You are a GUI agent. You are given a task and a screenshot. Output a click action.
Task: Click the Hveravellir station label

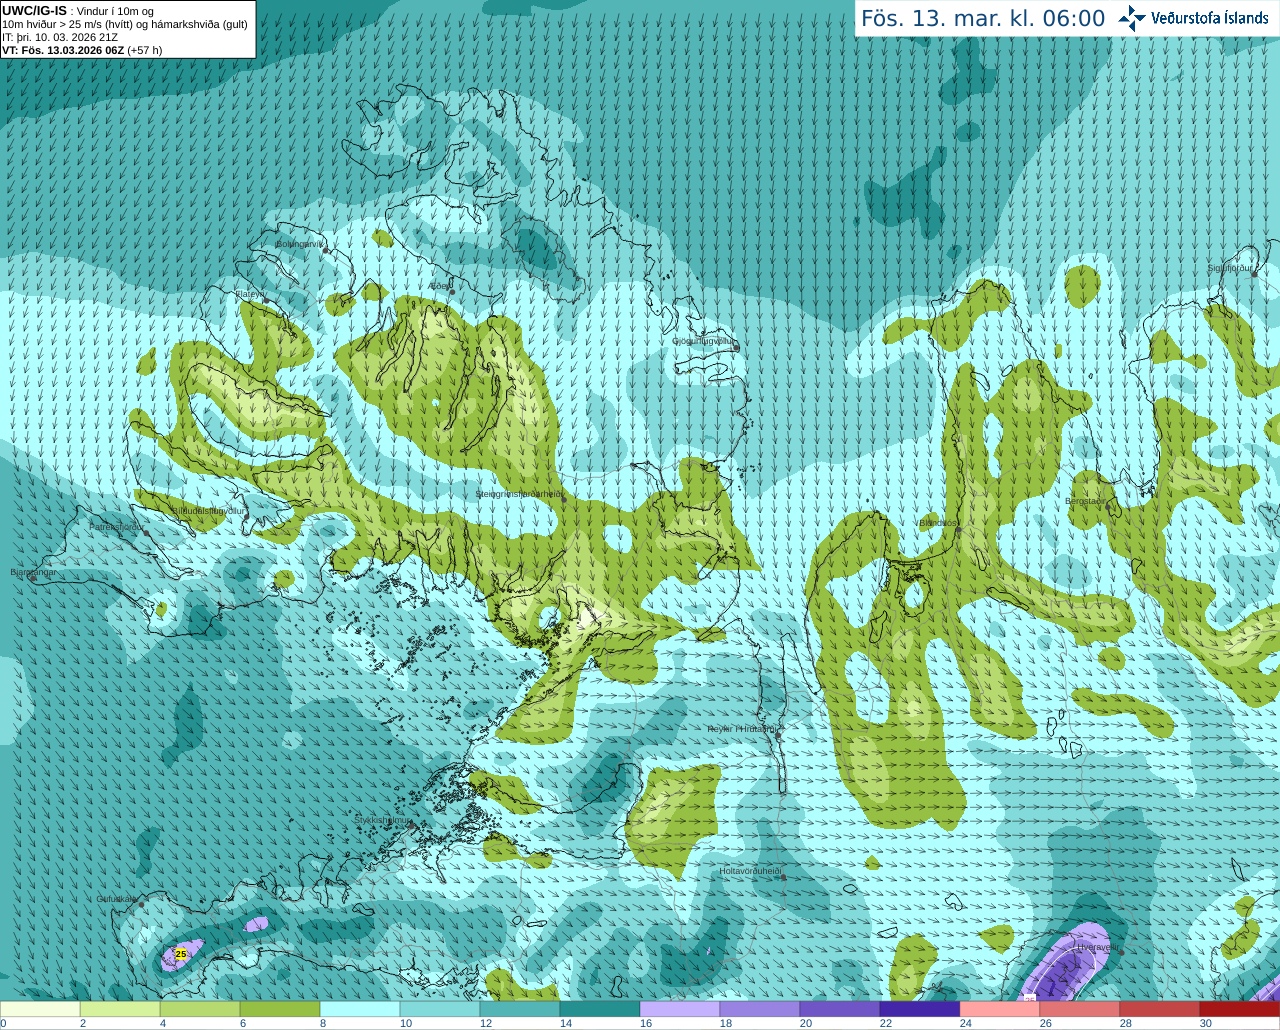(x=1098, y=946)
